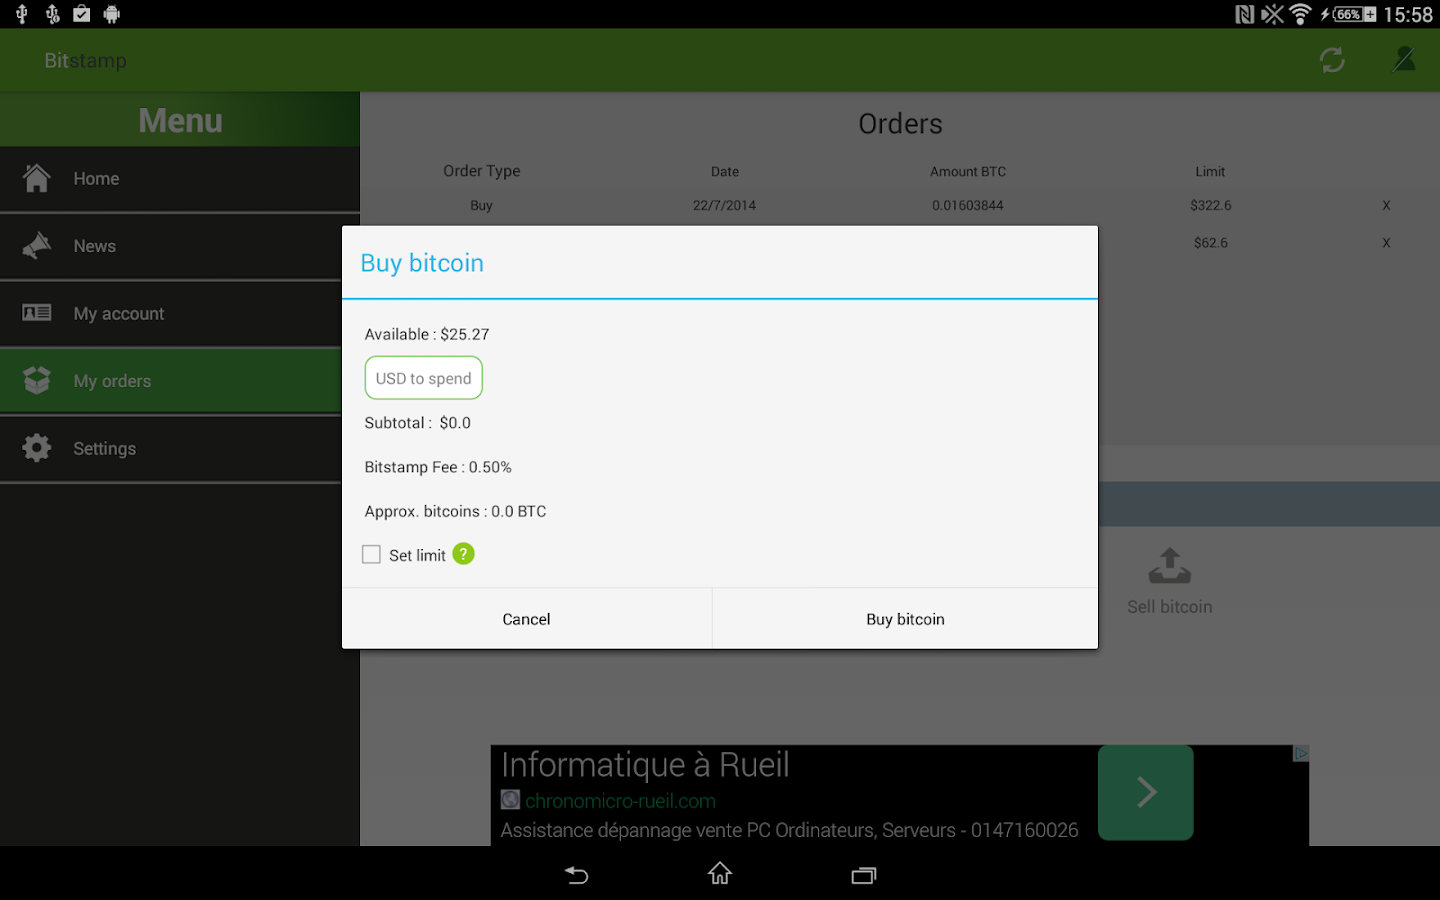
Task: Open the chronomicro-rueil.com ad link
Action: pos(620,801)
